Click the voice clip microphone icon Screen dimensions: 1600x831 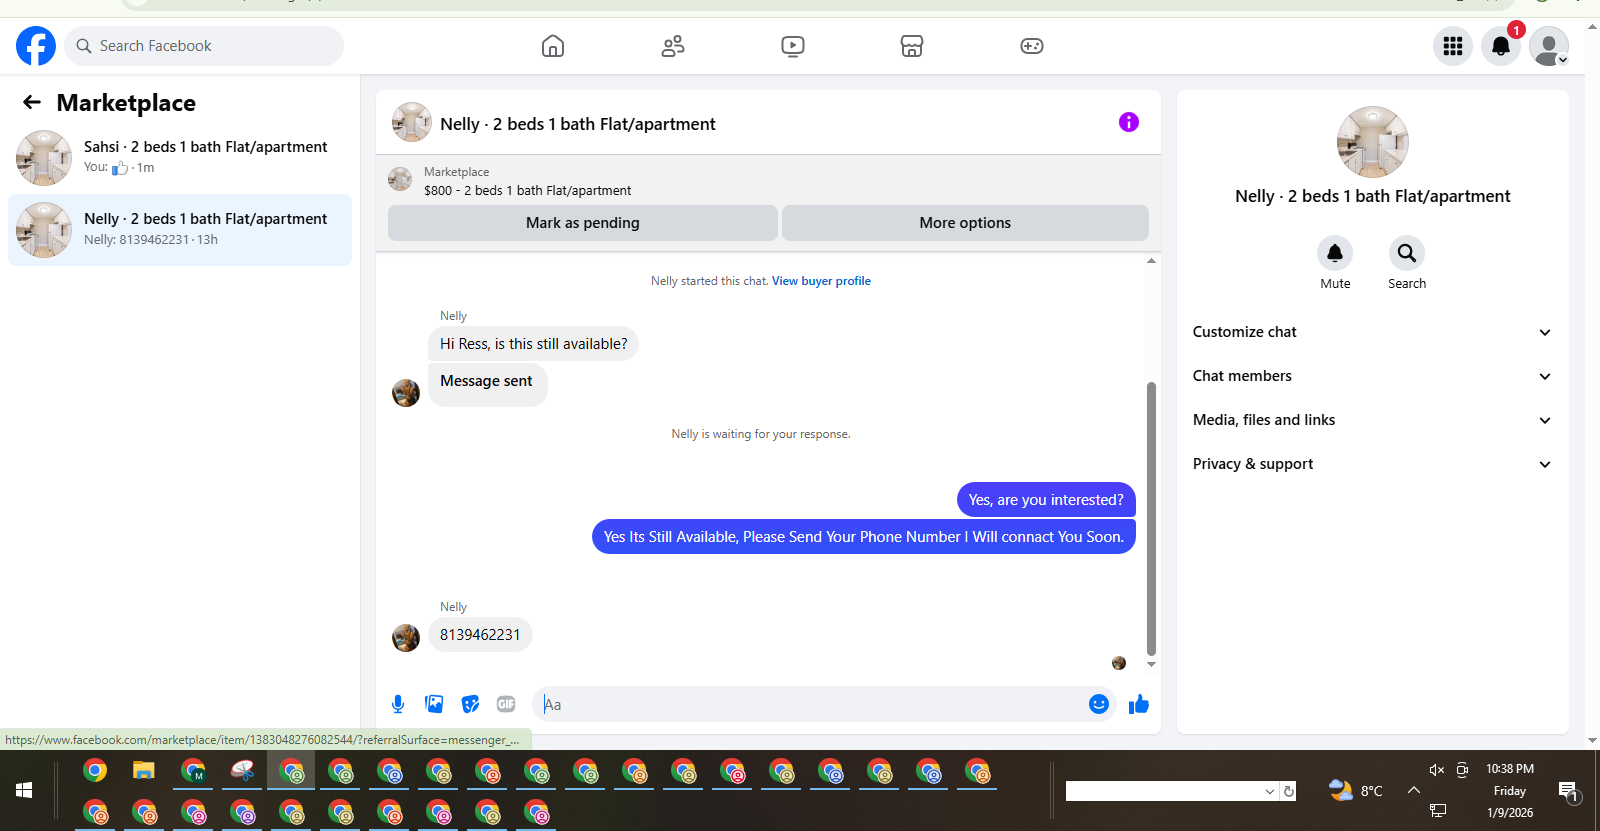398,704
